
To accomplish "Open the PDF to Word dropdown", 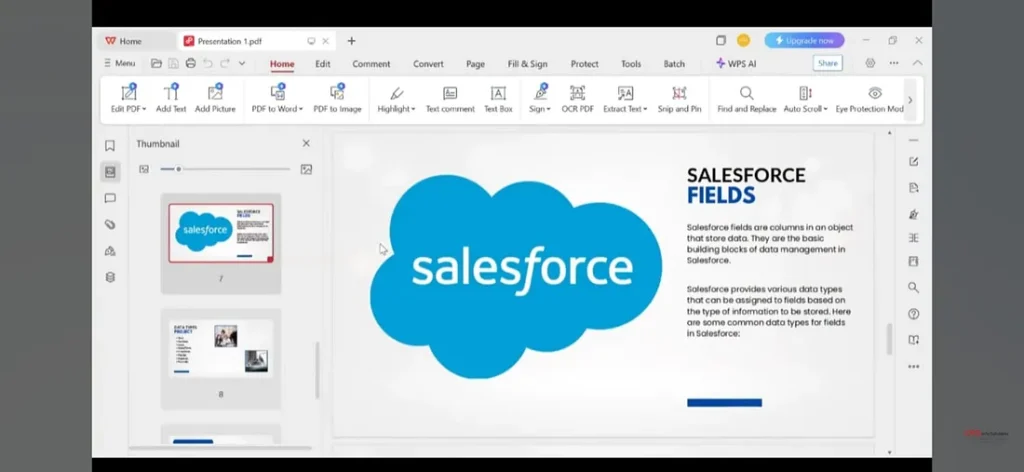I will click(x=299, y=109).
